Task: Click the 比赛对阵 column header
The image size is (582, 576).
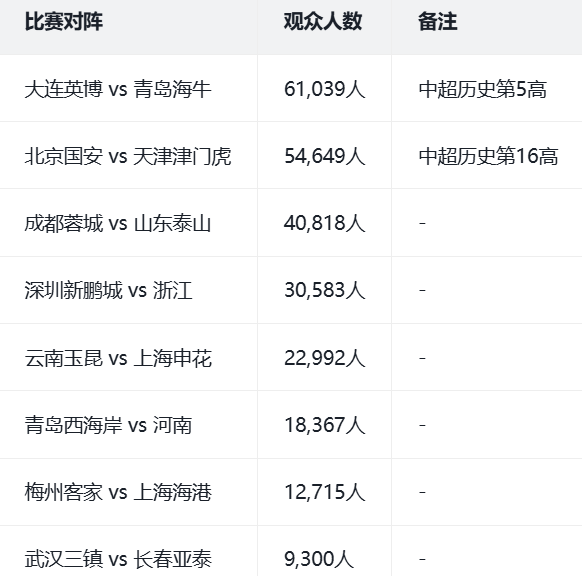Action: tap(63, 21)
